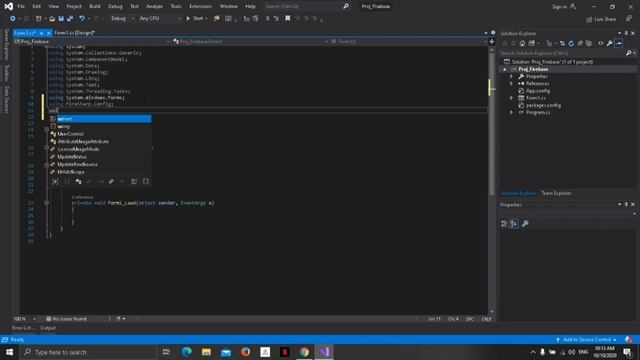
Task: Open the Error List tab
Action: point(22,328)
